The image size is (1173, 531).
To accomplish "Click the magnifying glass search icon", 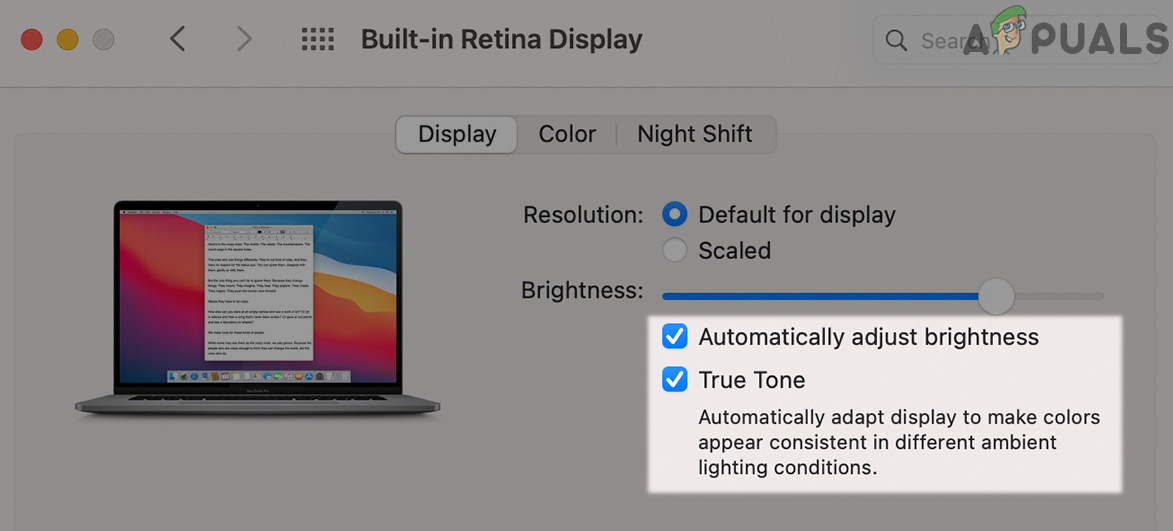I will (x=896, y=41).
